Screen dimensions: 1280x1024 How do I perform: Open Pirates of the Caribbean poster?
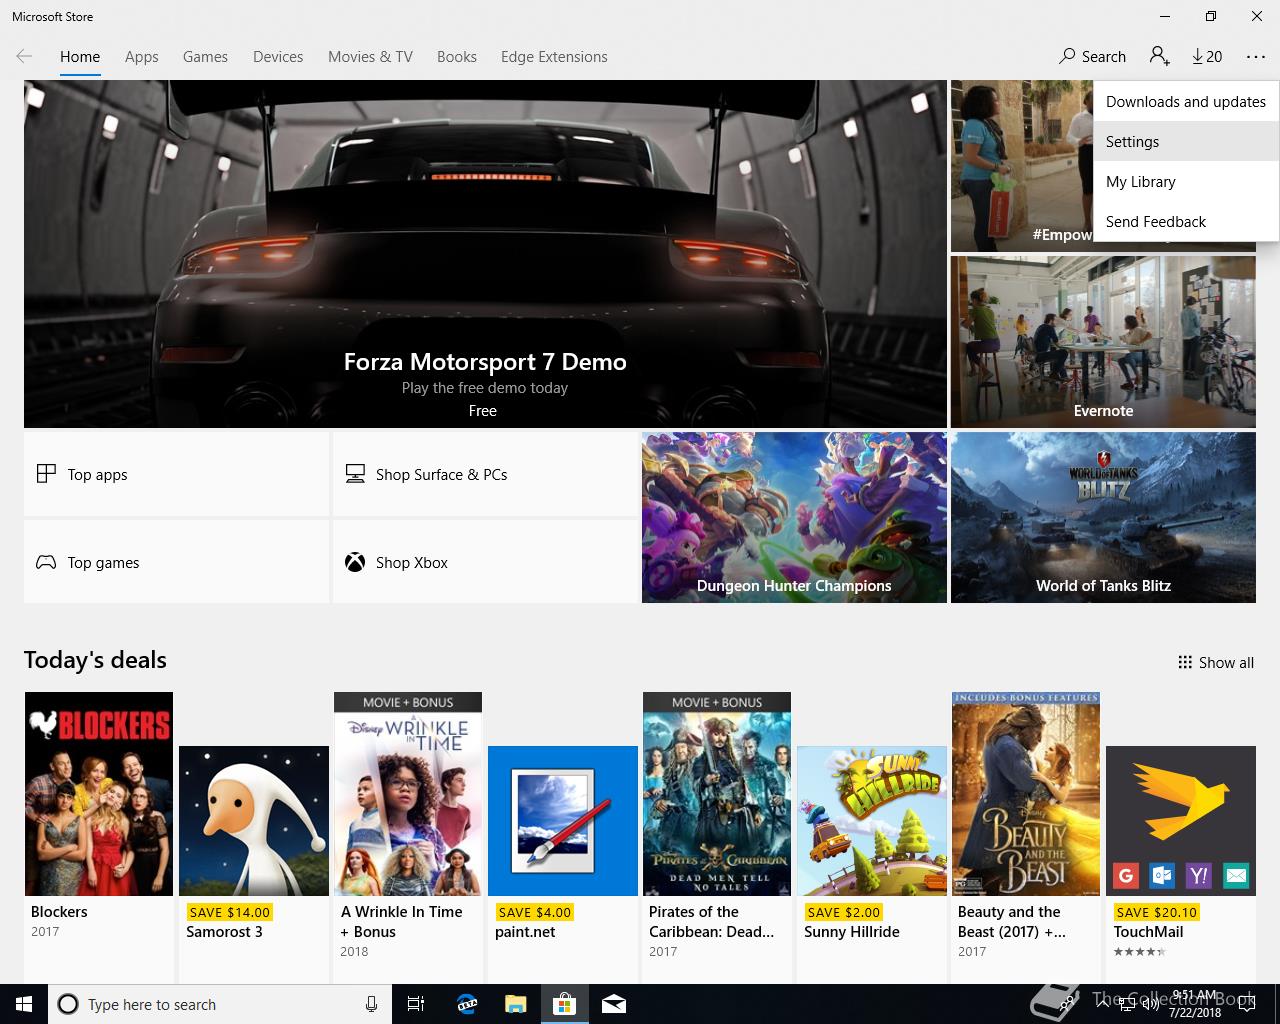click(x=717, y=794)
